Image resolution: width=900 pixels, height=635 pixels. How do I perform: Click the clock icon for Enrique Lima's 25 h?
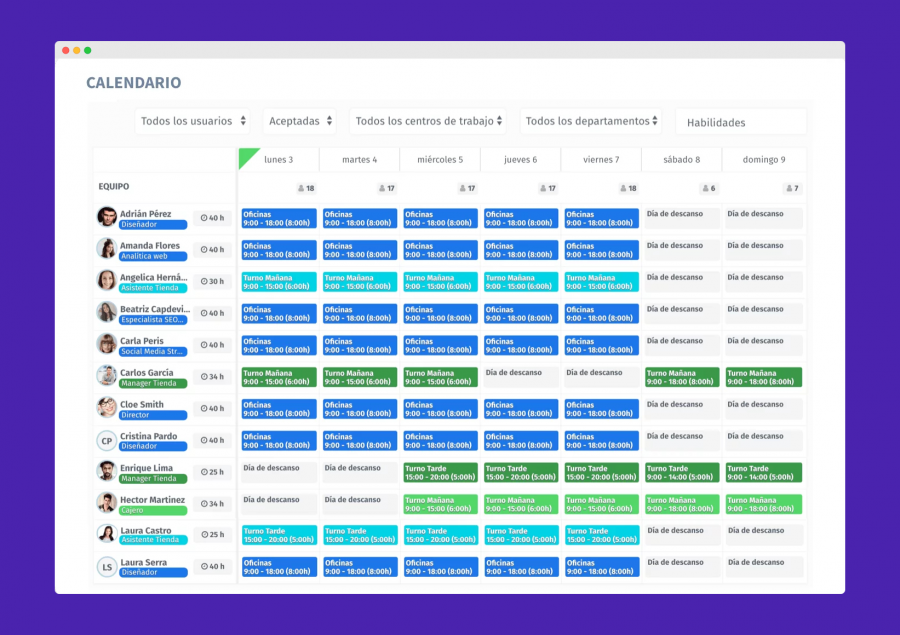click(x=204, y=472)
